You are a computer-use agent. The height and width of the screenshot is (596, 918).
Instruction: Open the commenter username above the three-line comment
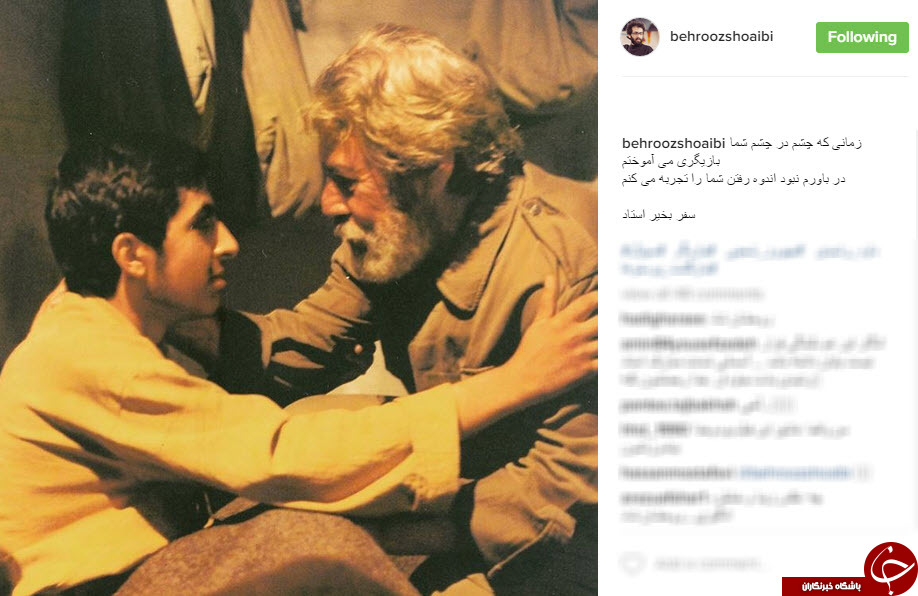[x=688, y=344]
